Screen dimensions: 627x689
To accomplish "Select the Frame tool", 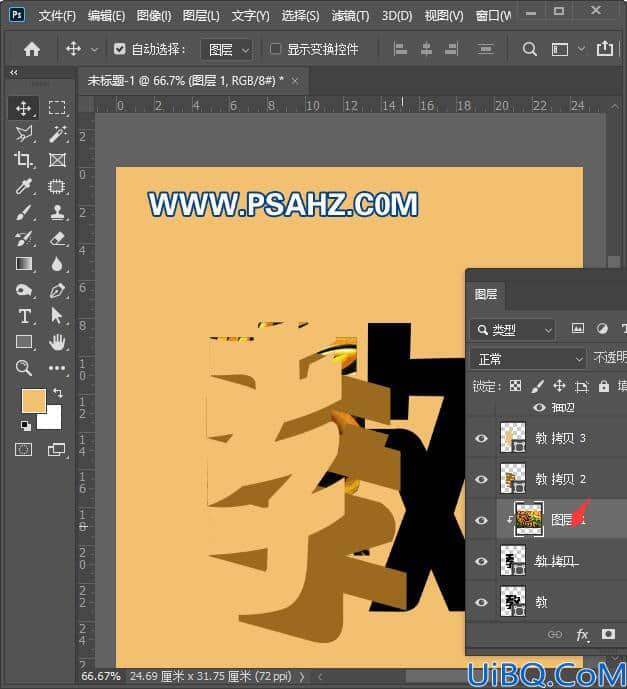I will (x=57, y=160).
